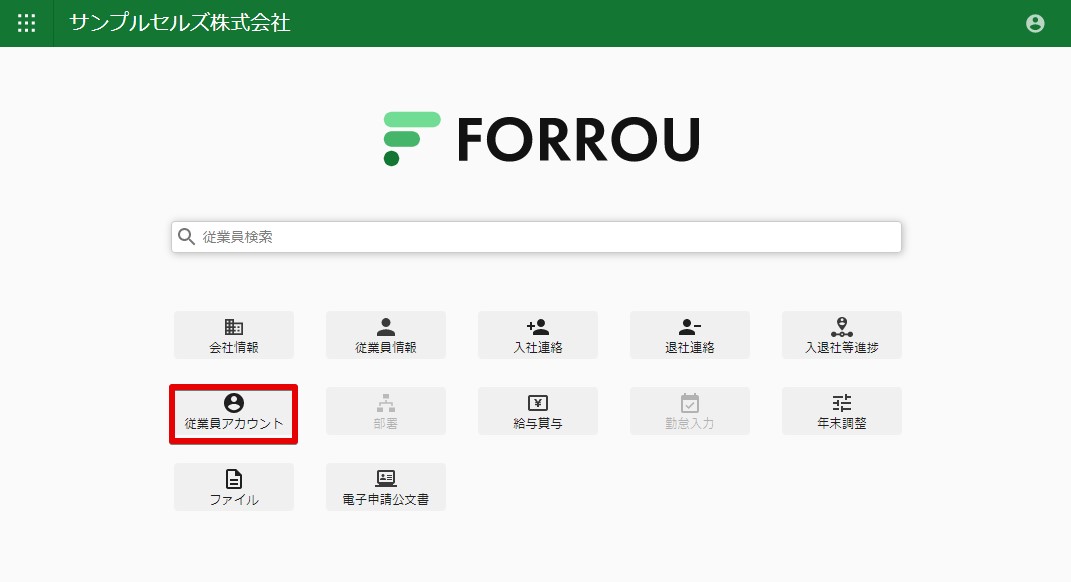Image resolution: width=1071 pixels, height=582 pixels.
Task: Open the 入退社等進捗 tile
Action: pyautogui.click(x=842, y=335)
